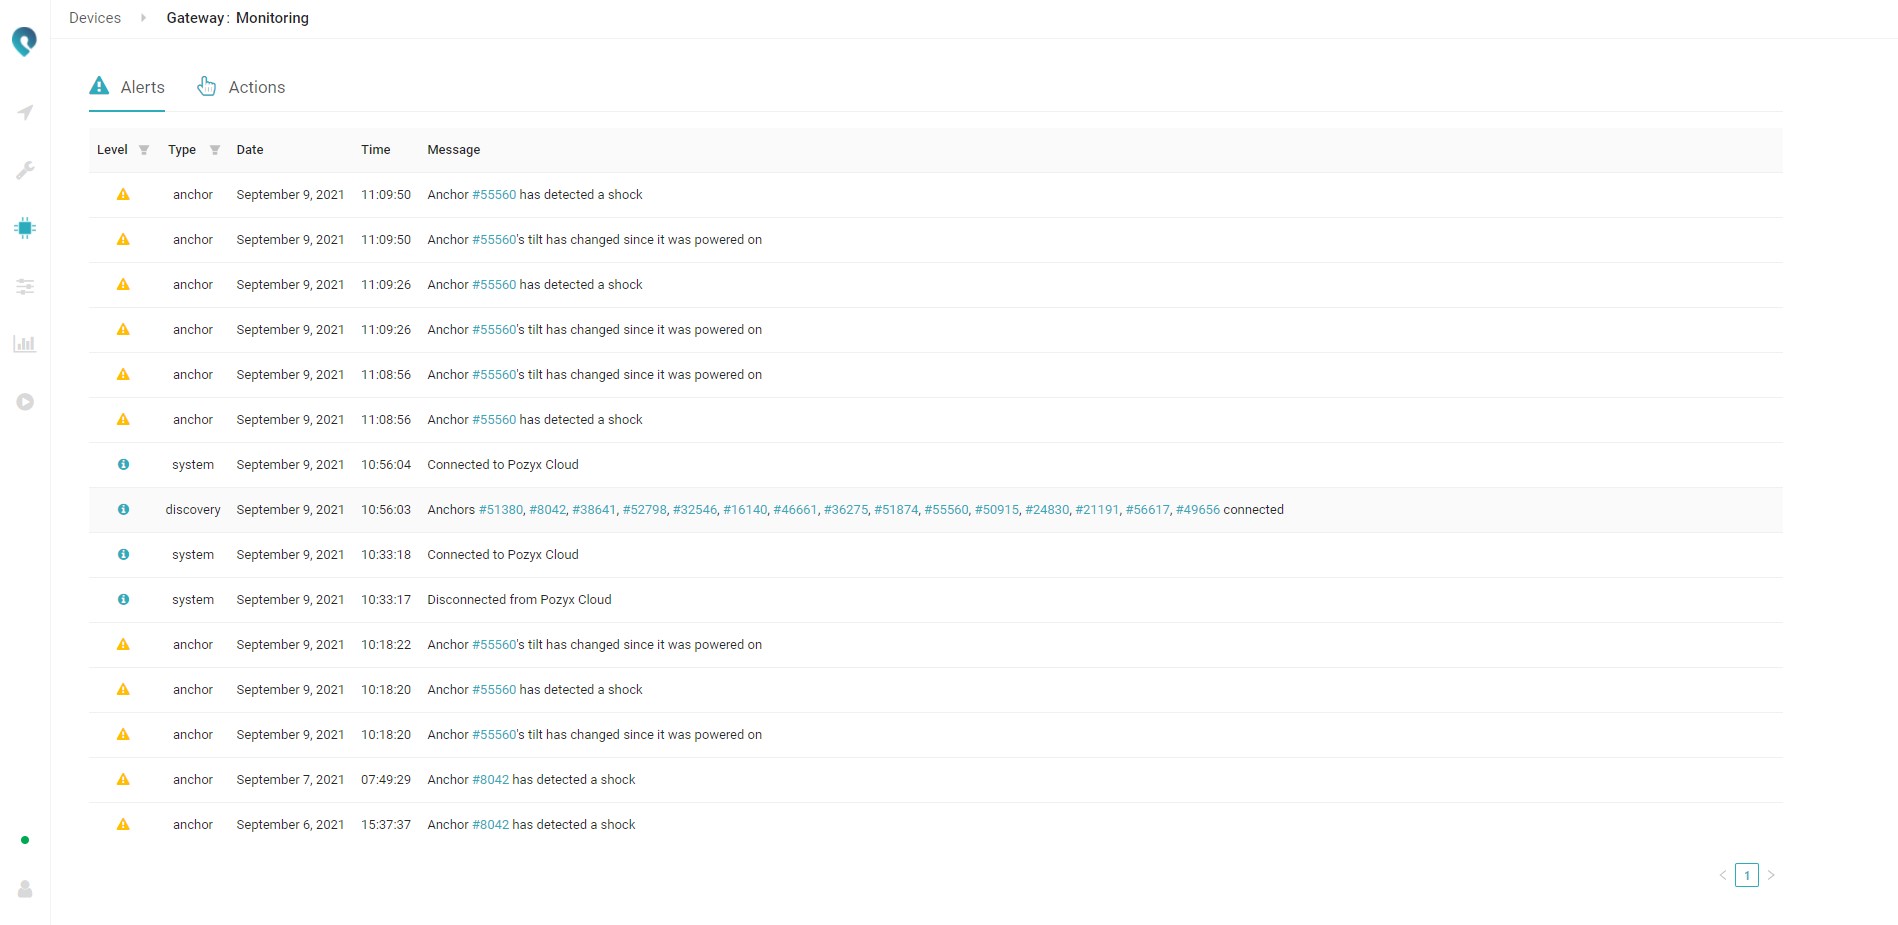Open the bar chart analytics icon

click(25, 344)
